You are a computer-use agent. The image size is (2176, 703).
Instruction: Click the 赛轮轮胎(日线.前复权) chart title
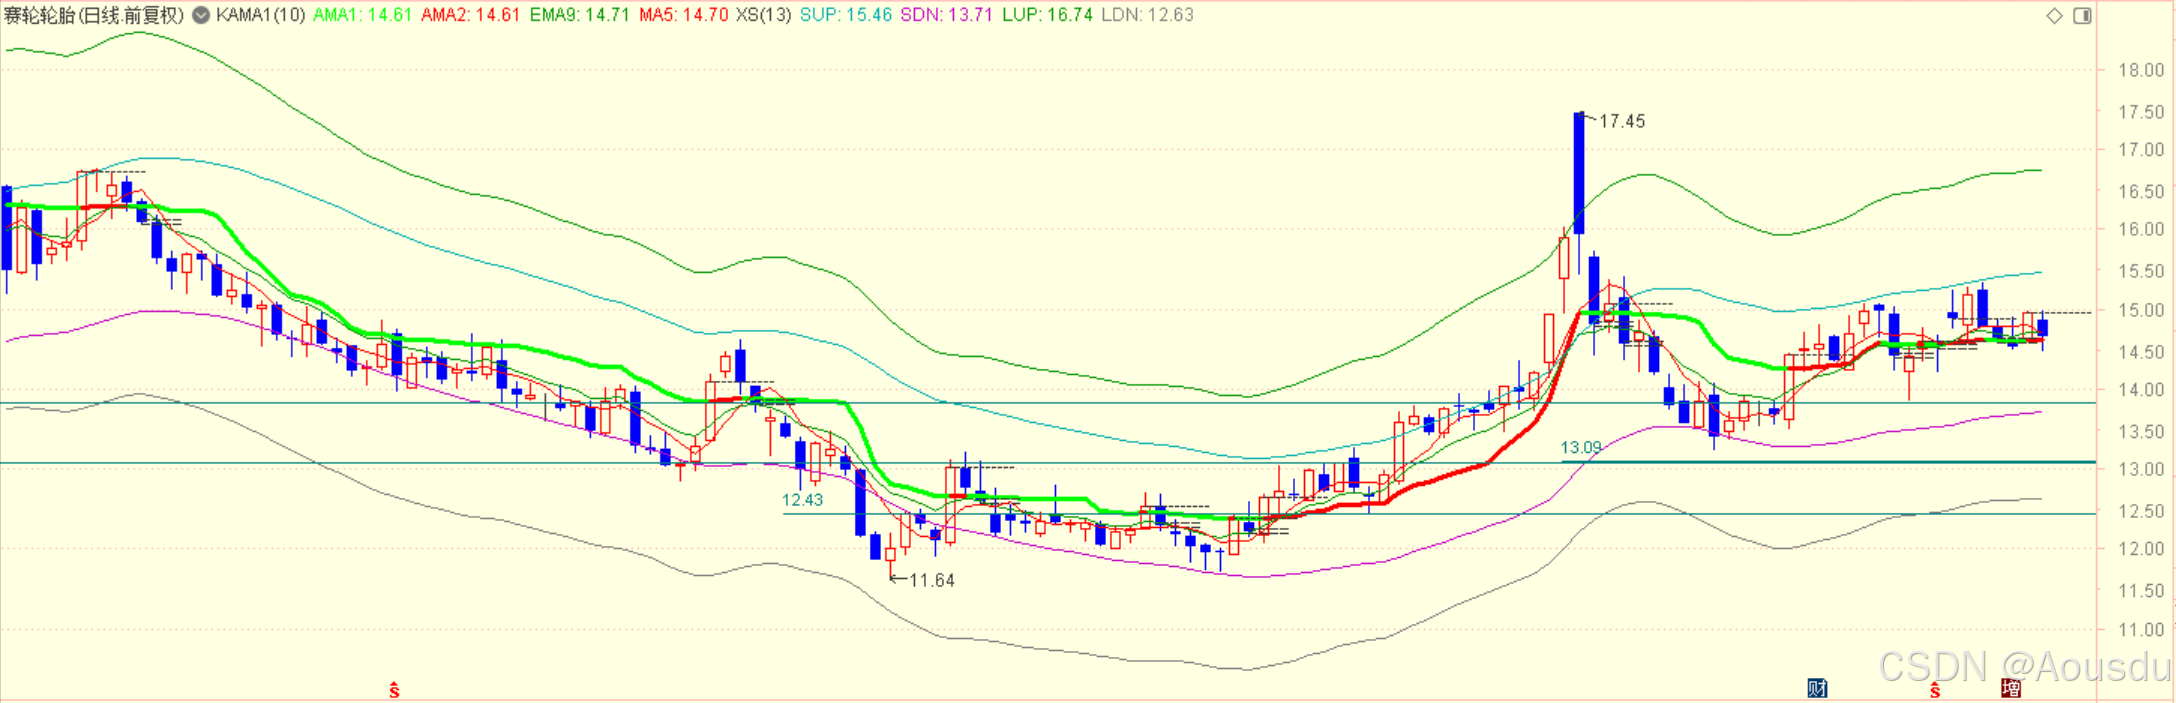tap(94, 15)
